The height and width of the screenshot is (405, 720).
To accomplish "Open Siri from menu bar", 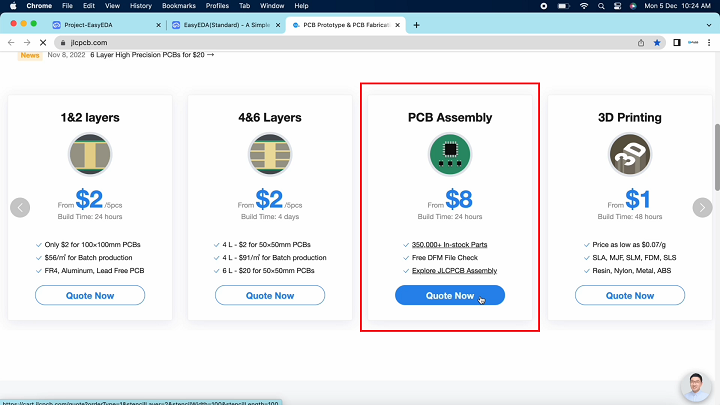I will (633, 6).
